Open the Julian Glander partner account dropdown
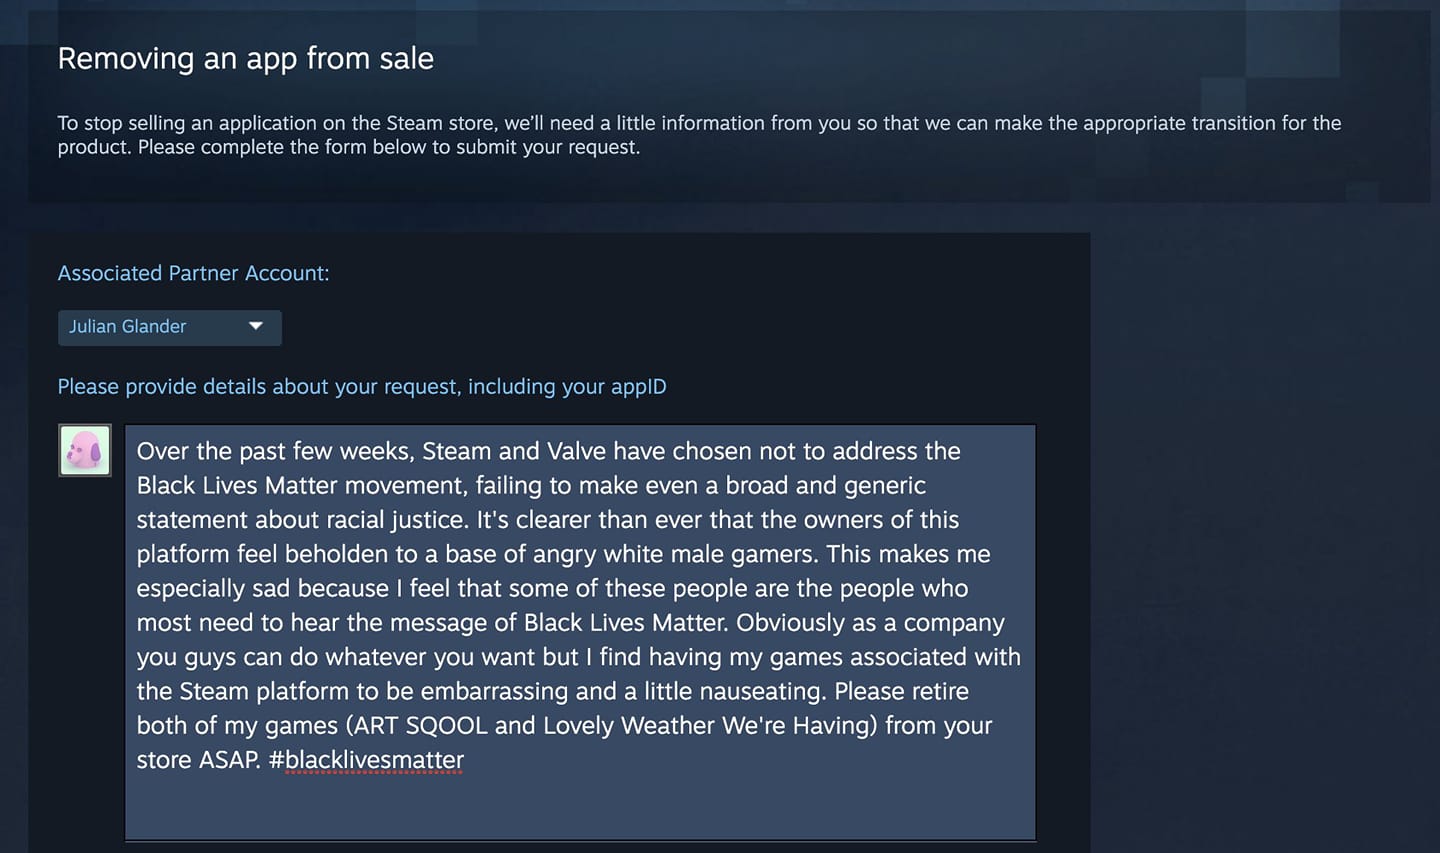The height and width of the screenshot is (853, 1440). point(150,327)
